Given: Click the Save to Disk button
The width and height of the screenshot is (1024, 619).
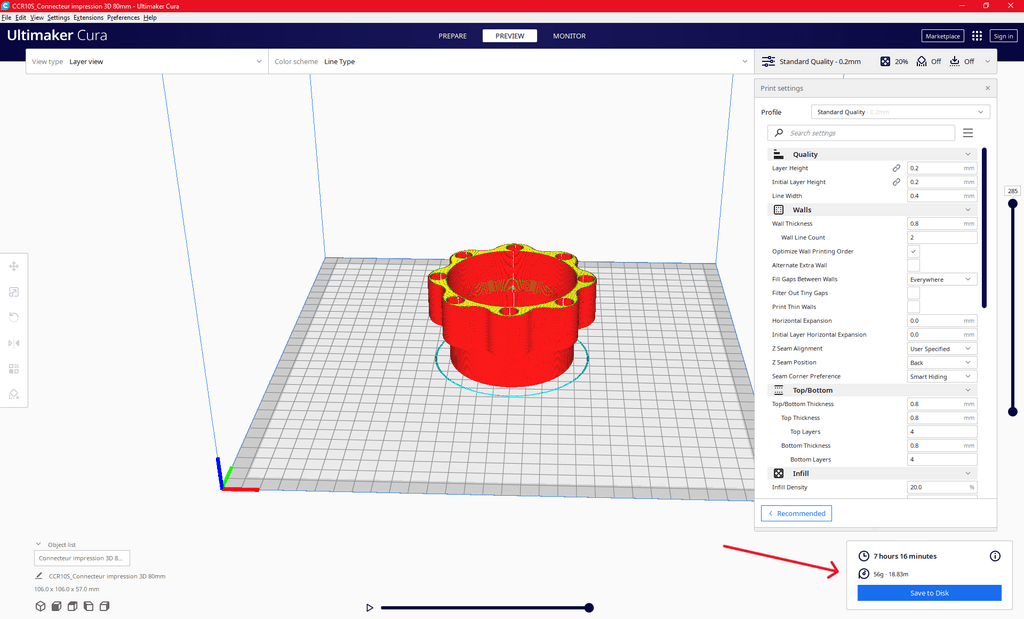Looking at the screenshot, I should (x=929, y=593).
